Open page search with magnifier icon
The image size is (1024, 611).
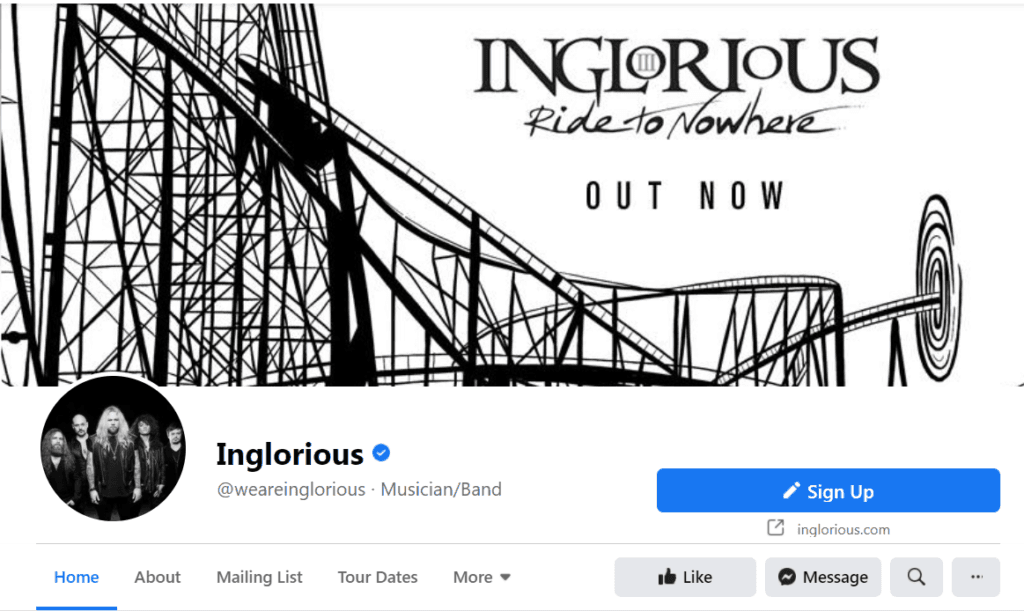916,576
